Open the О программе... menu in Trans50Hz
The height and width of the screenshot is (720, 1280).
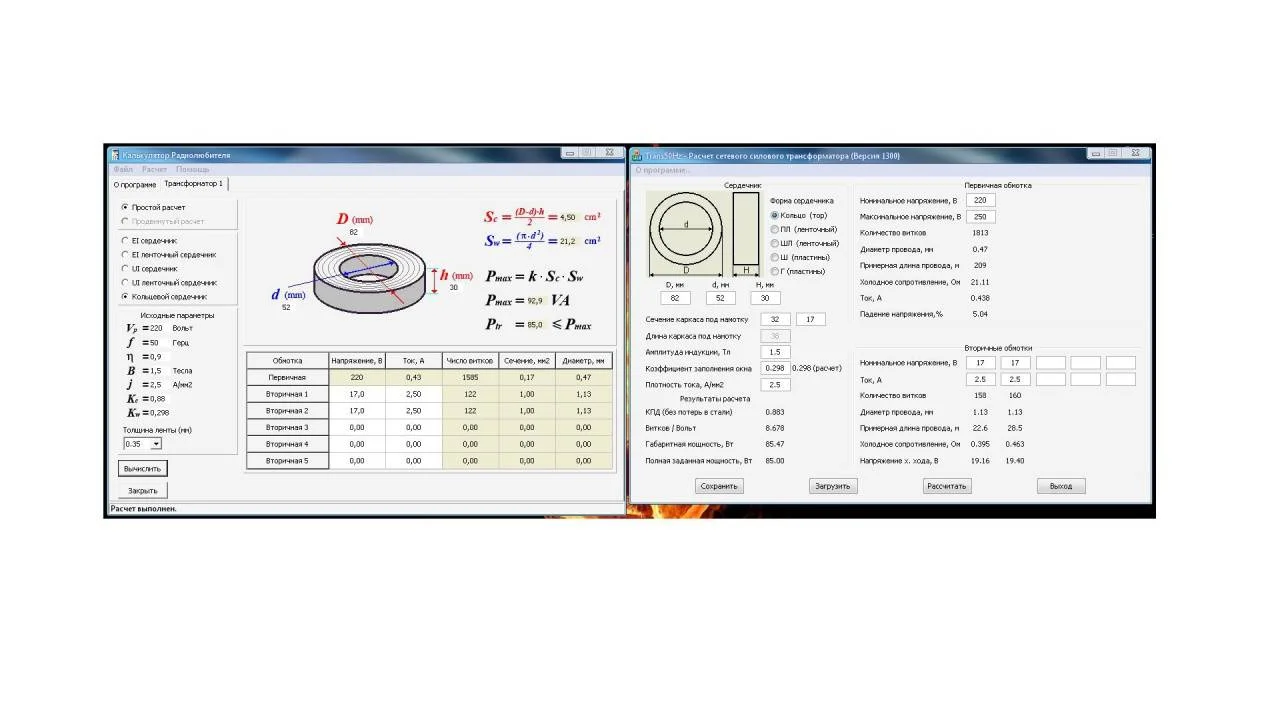point(662,170)
